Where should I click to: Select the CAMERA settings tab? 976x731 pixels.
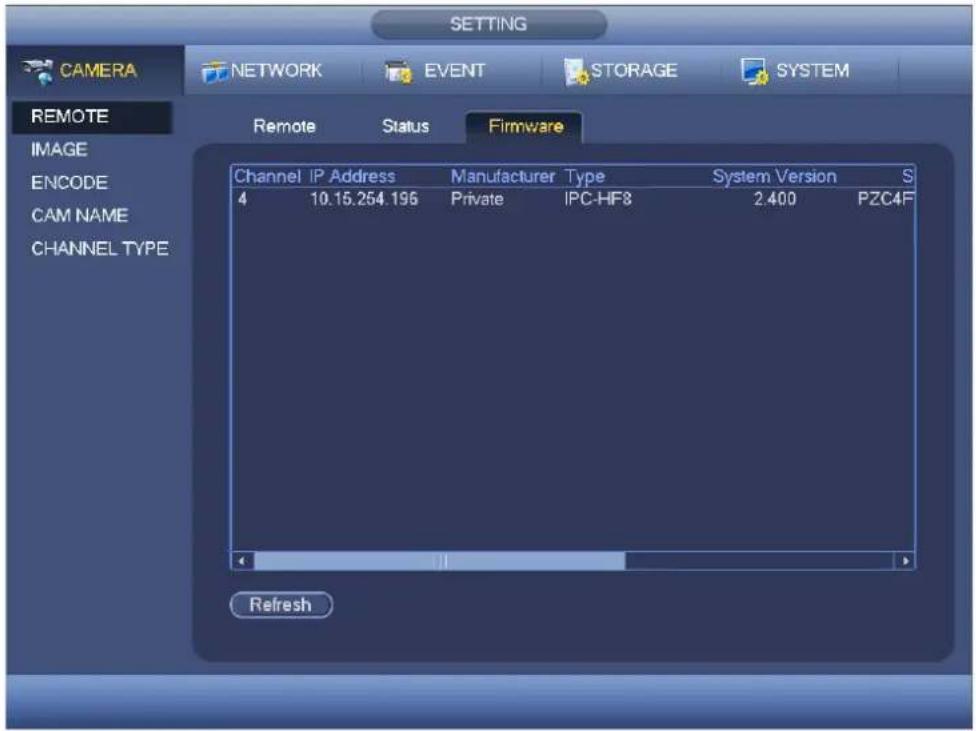95,70
